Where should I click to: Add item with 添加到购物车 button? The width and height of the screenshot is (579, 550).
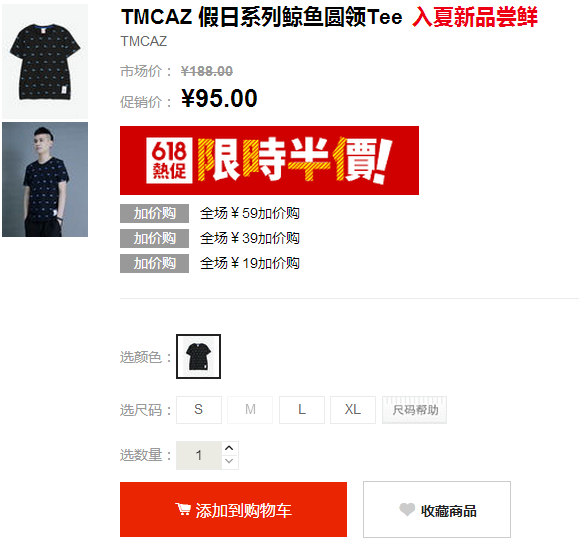233,510
